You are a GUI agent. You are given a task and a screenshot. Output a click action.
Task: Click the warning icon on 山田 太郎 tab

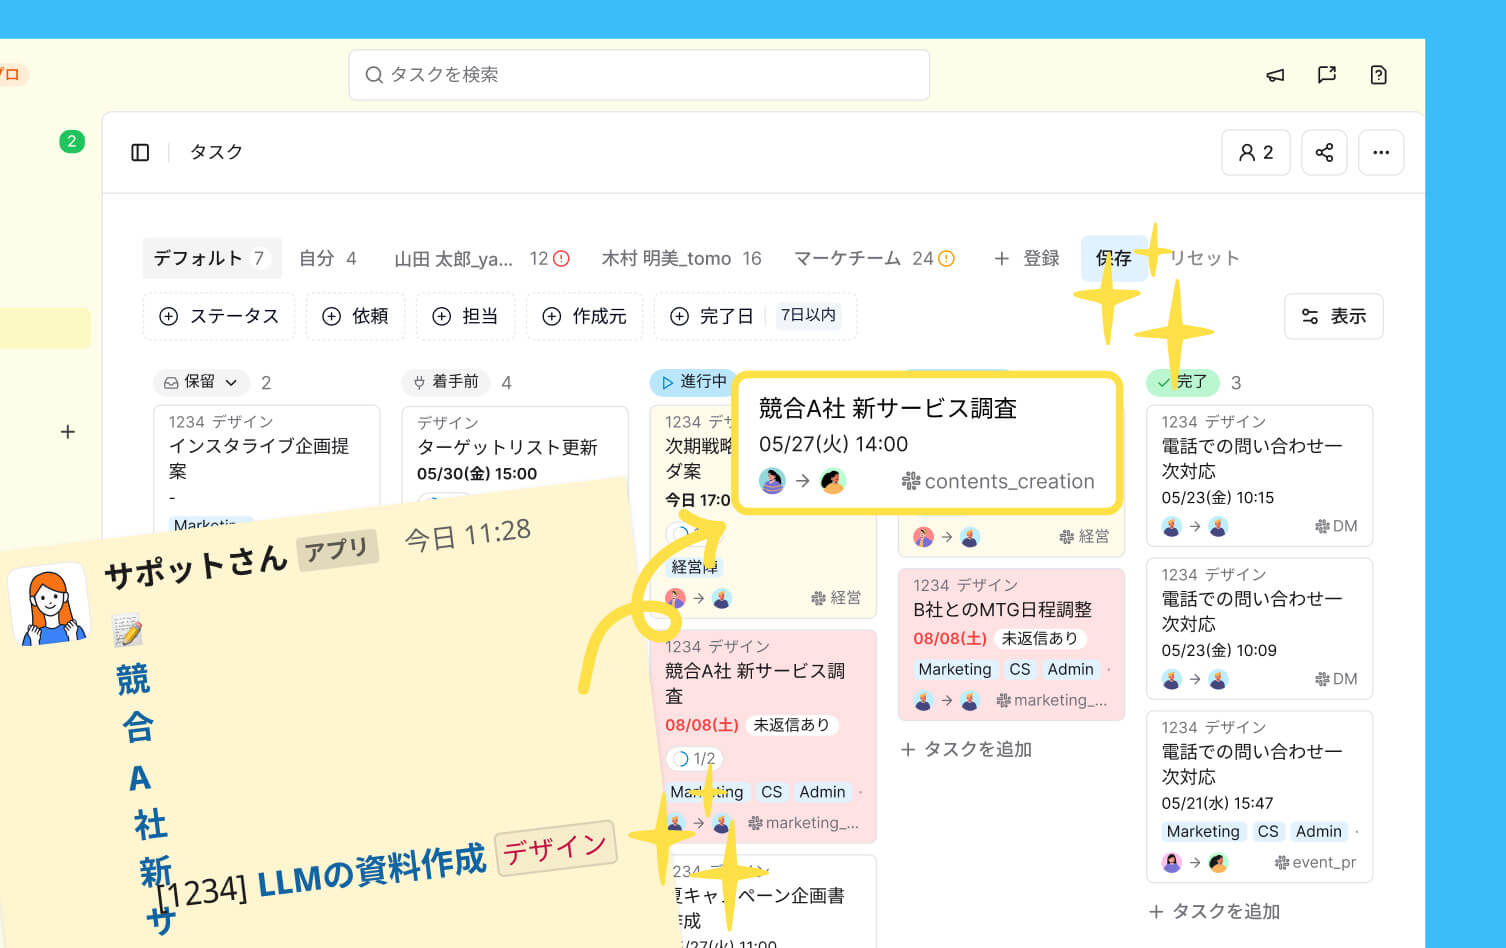[562, 259]
